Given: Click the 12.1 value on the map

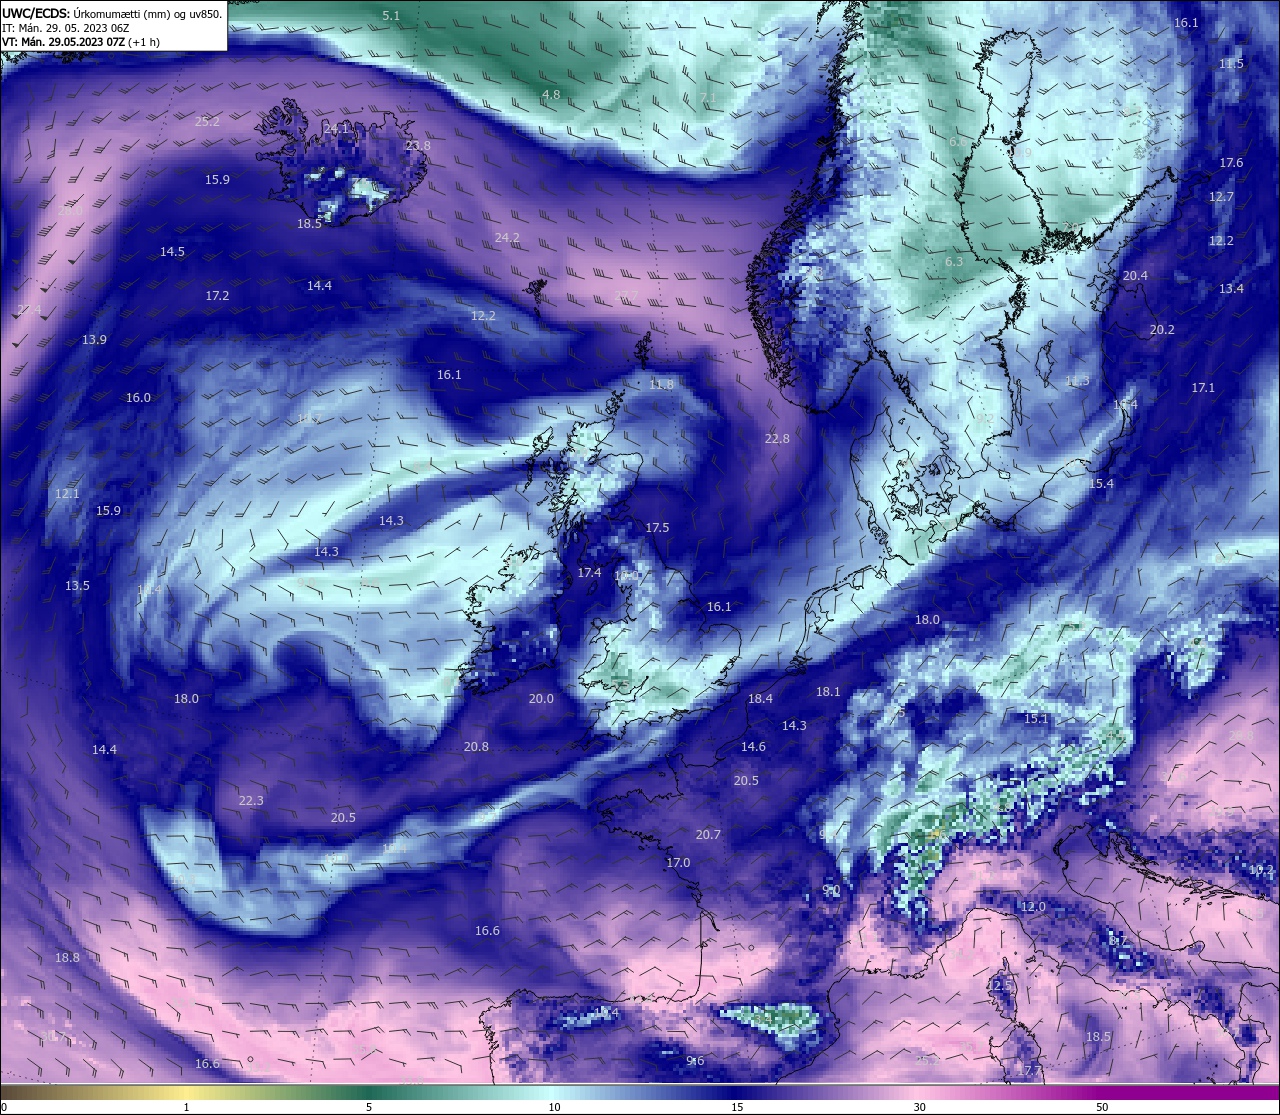Looking at the screenshot, I should tap(67, 494).
